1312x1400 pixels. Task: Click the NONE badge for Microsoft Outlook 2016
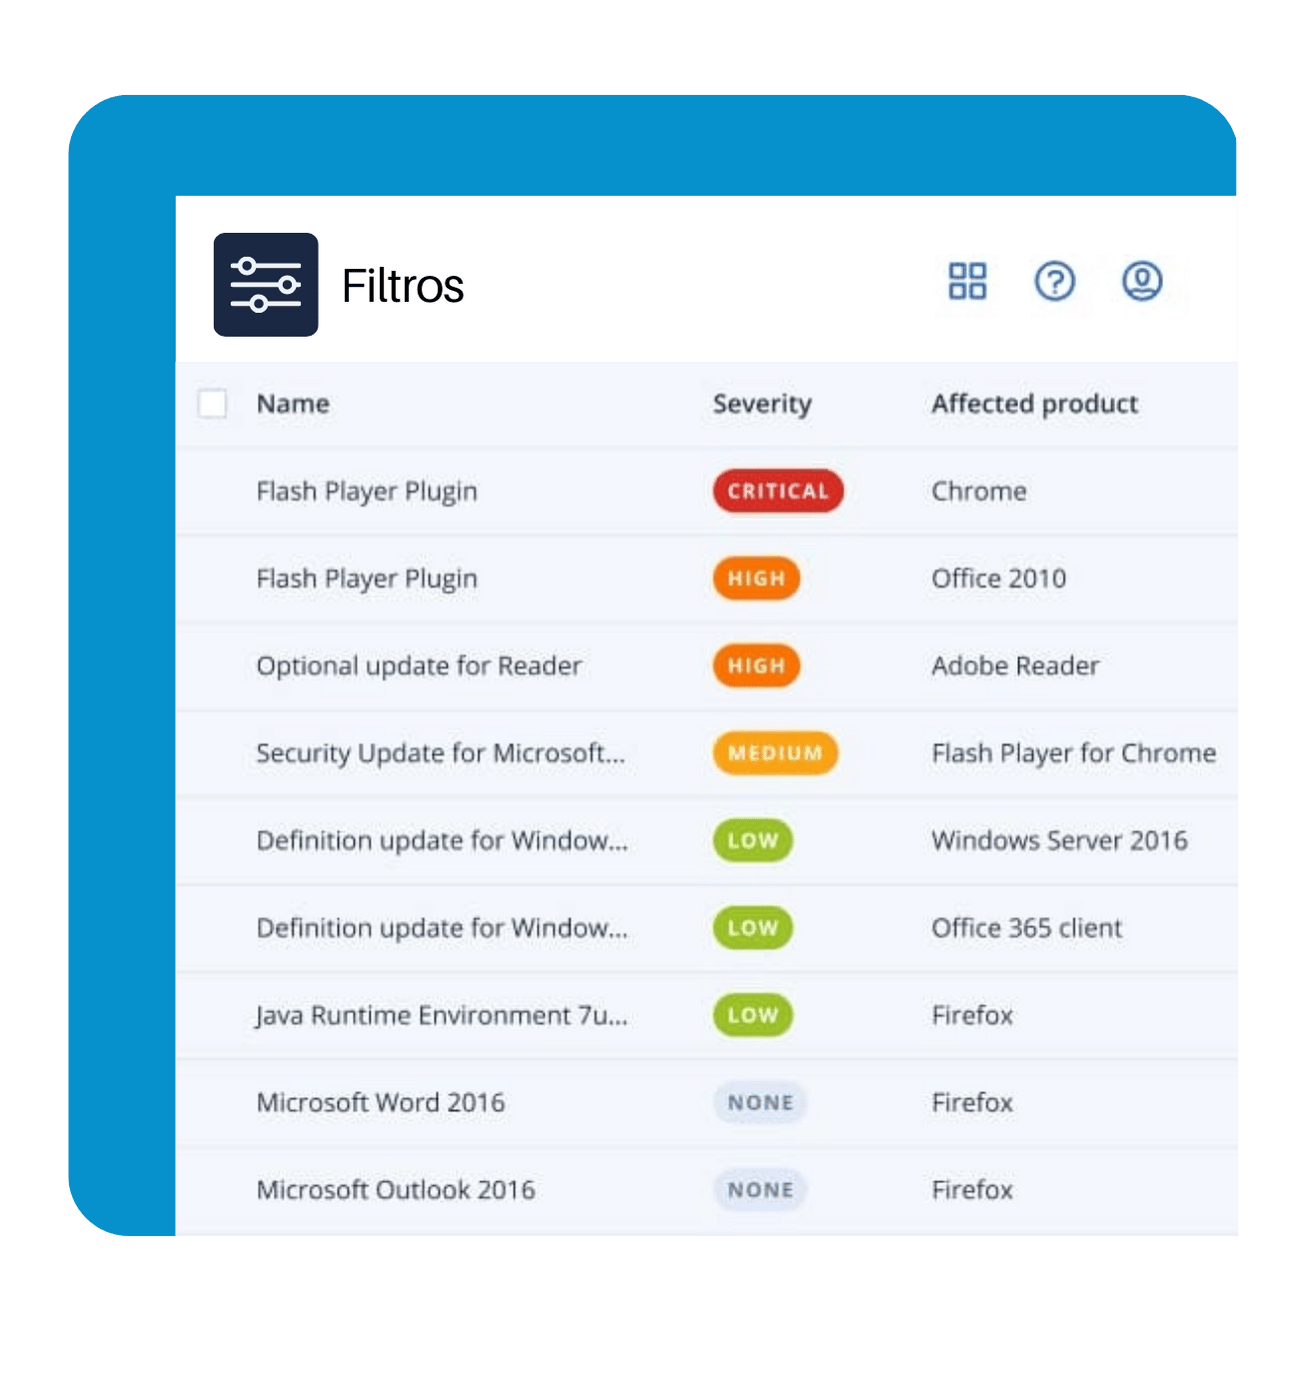pyautogui.click(x=760, y=1190)
